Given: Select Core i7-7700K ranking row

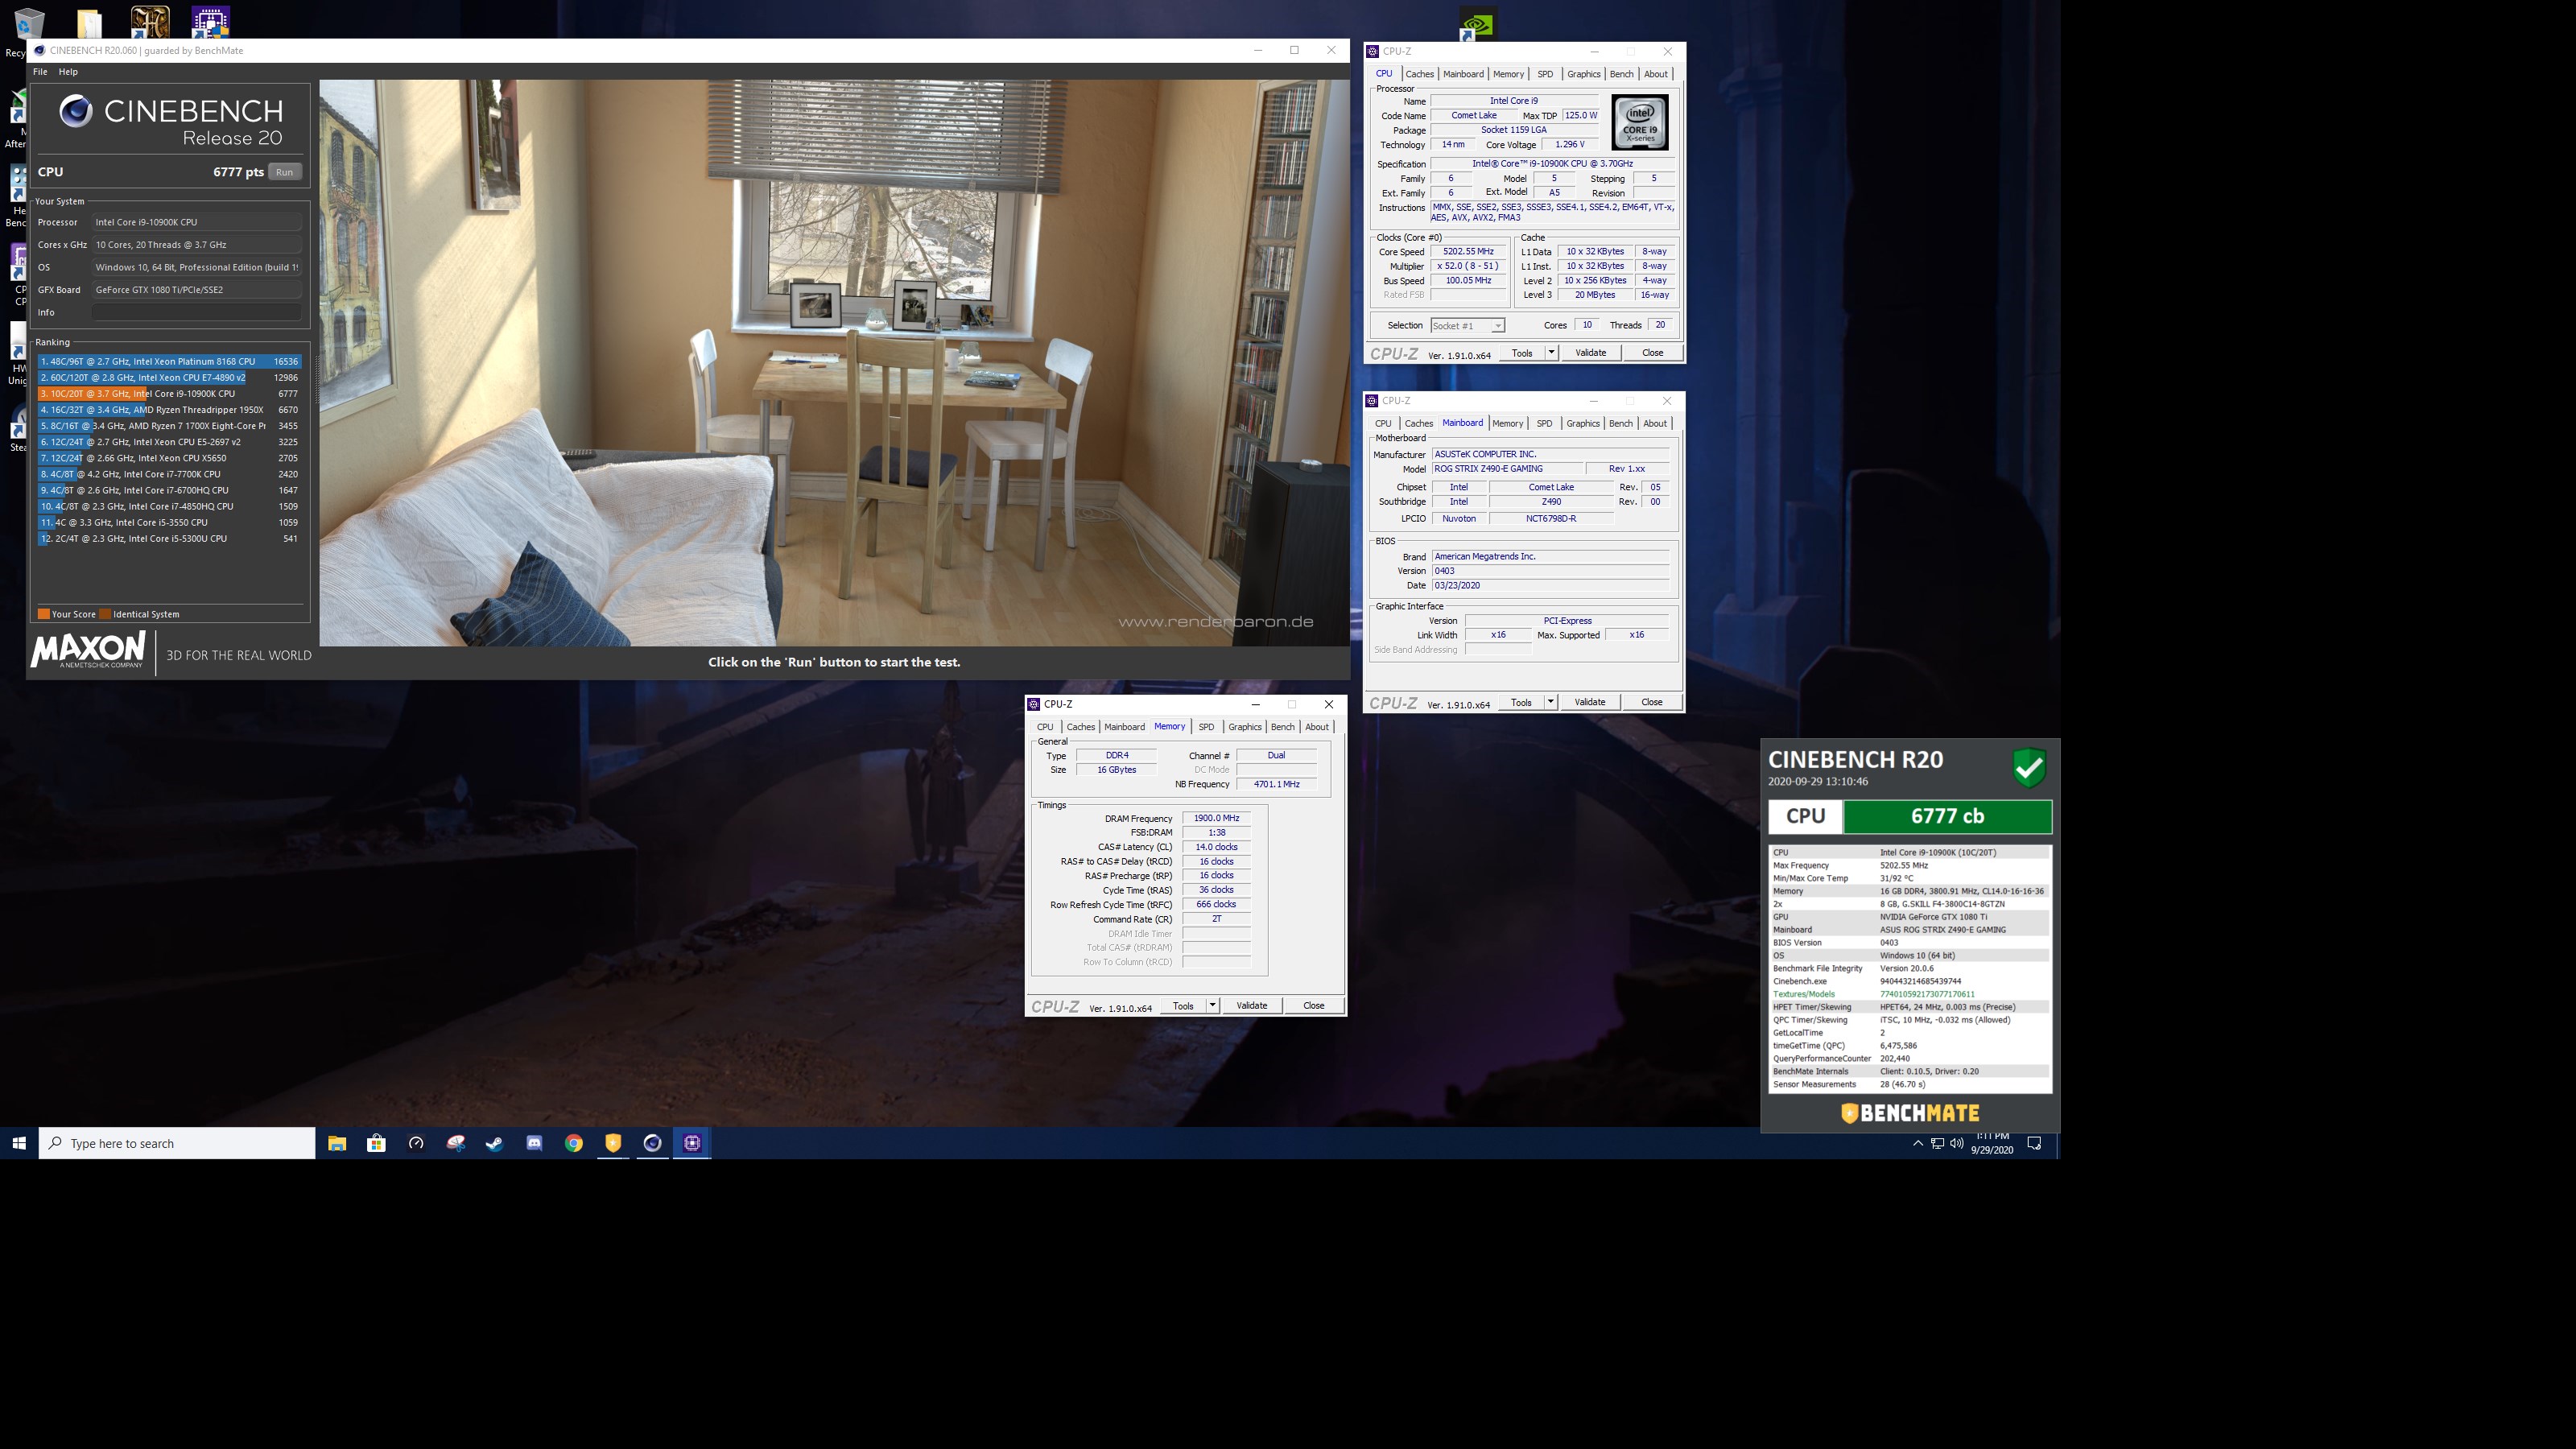Looking at the screenshot, I should pos(169,474).
